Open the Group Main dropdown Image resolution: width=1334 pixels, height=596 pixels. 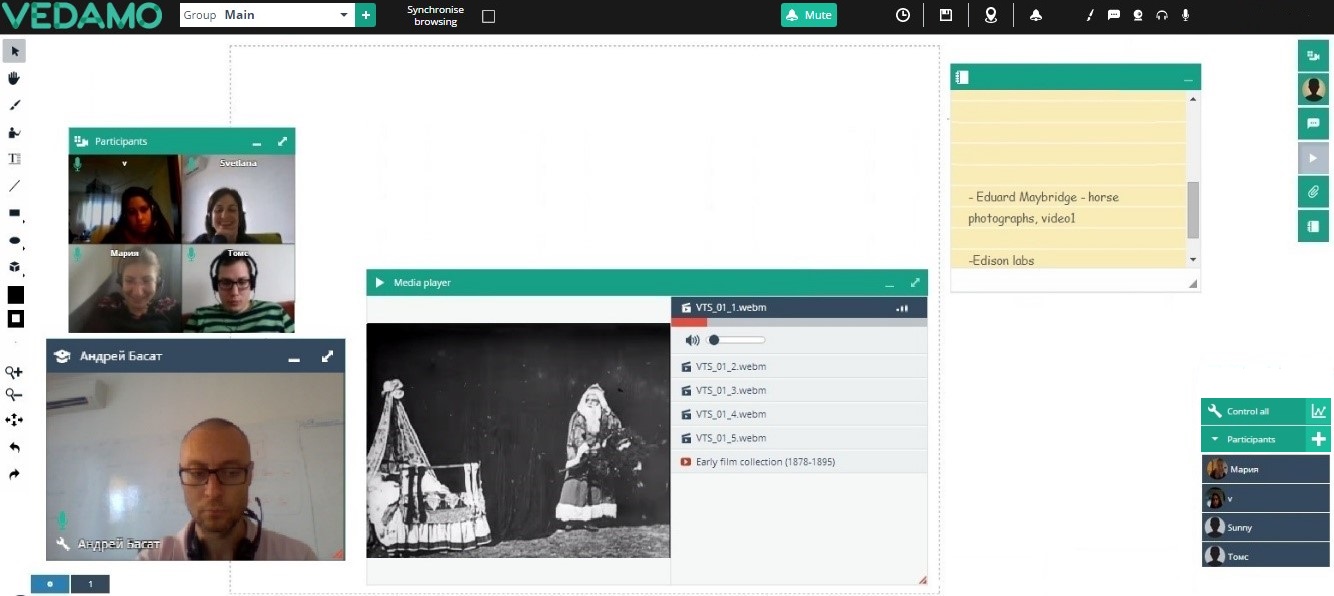click(x=267, y=15)
